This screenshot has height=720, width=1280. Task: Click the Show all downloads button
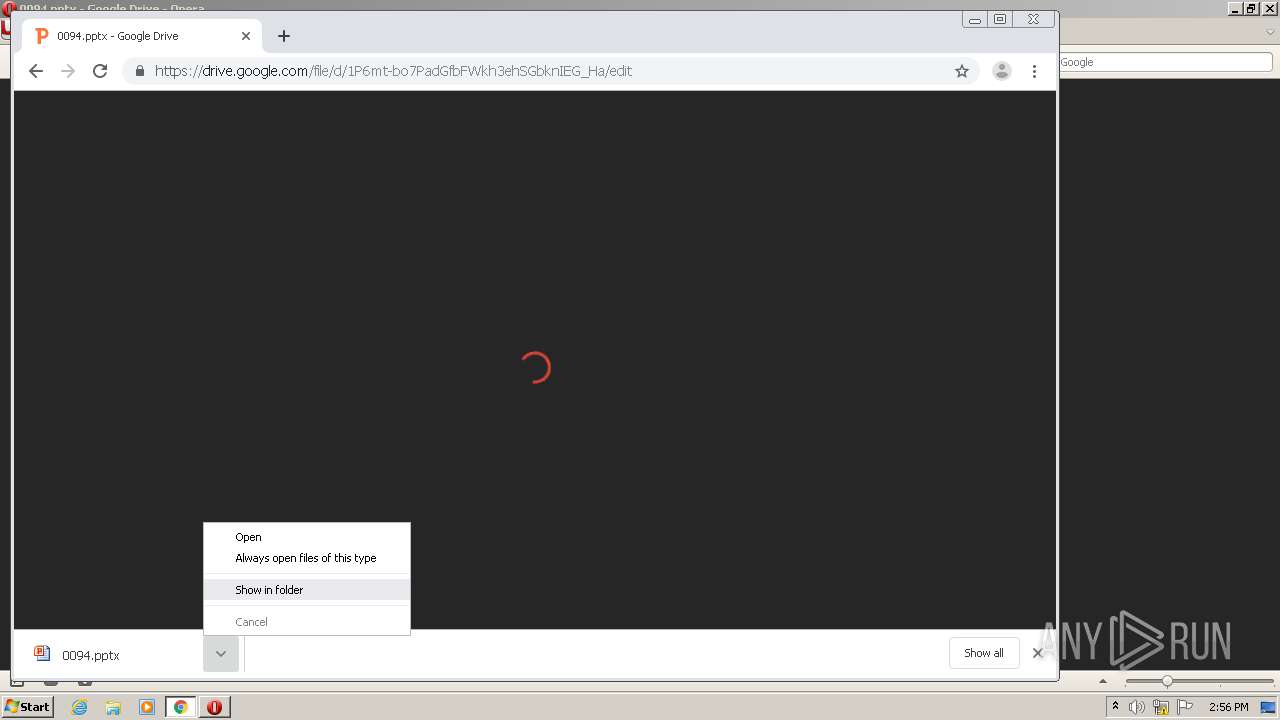pyautogui.click(x=984, y=653)
